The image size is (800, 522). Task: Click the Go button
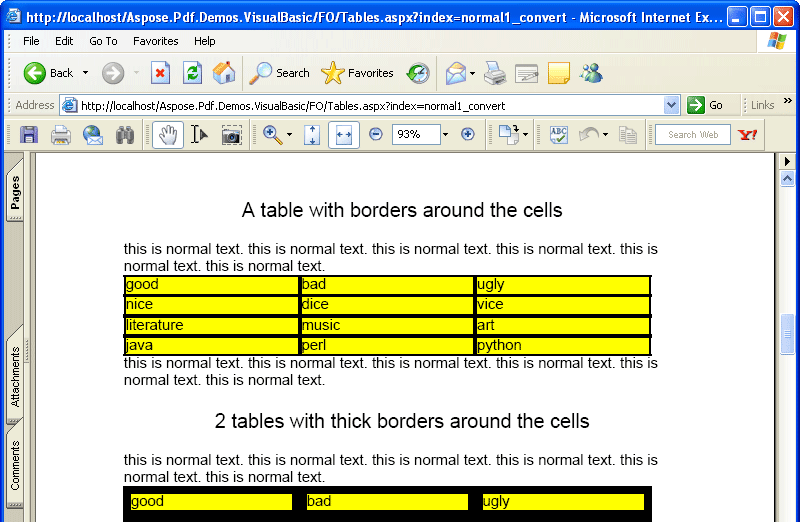706,105
